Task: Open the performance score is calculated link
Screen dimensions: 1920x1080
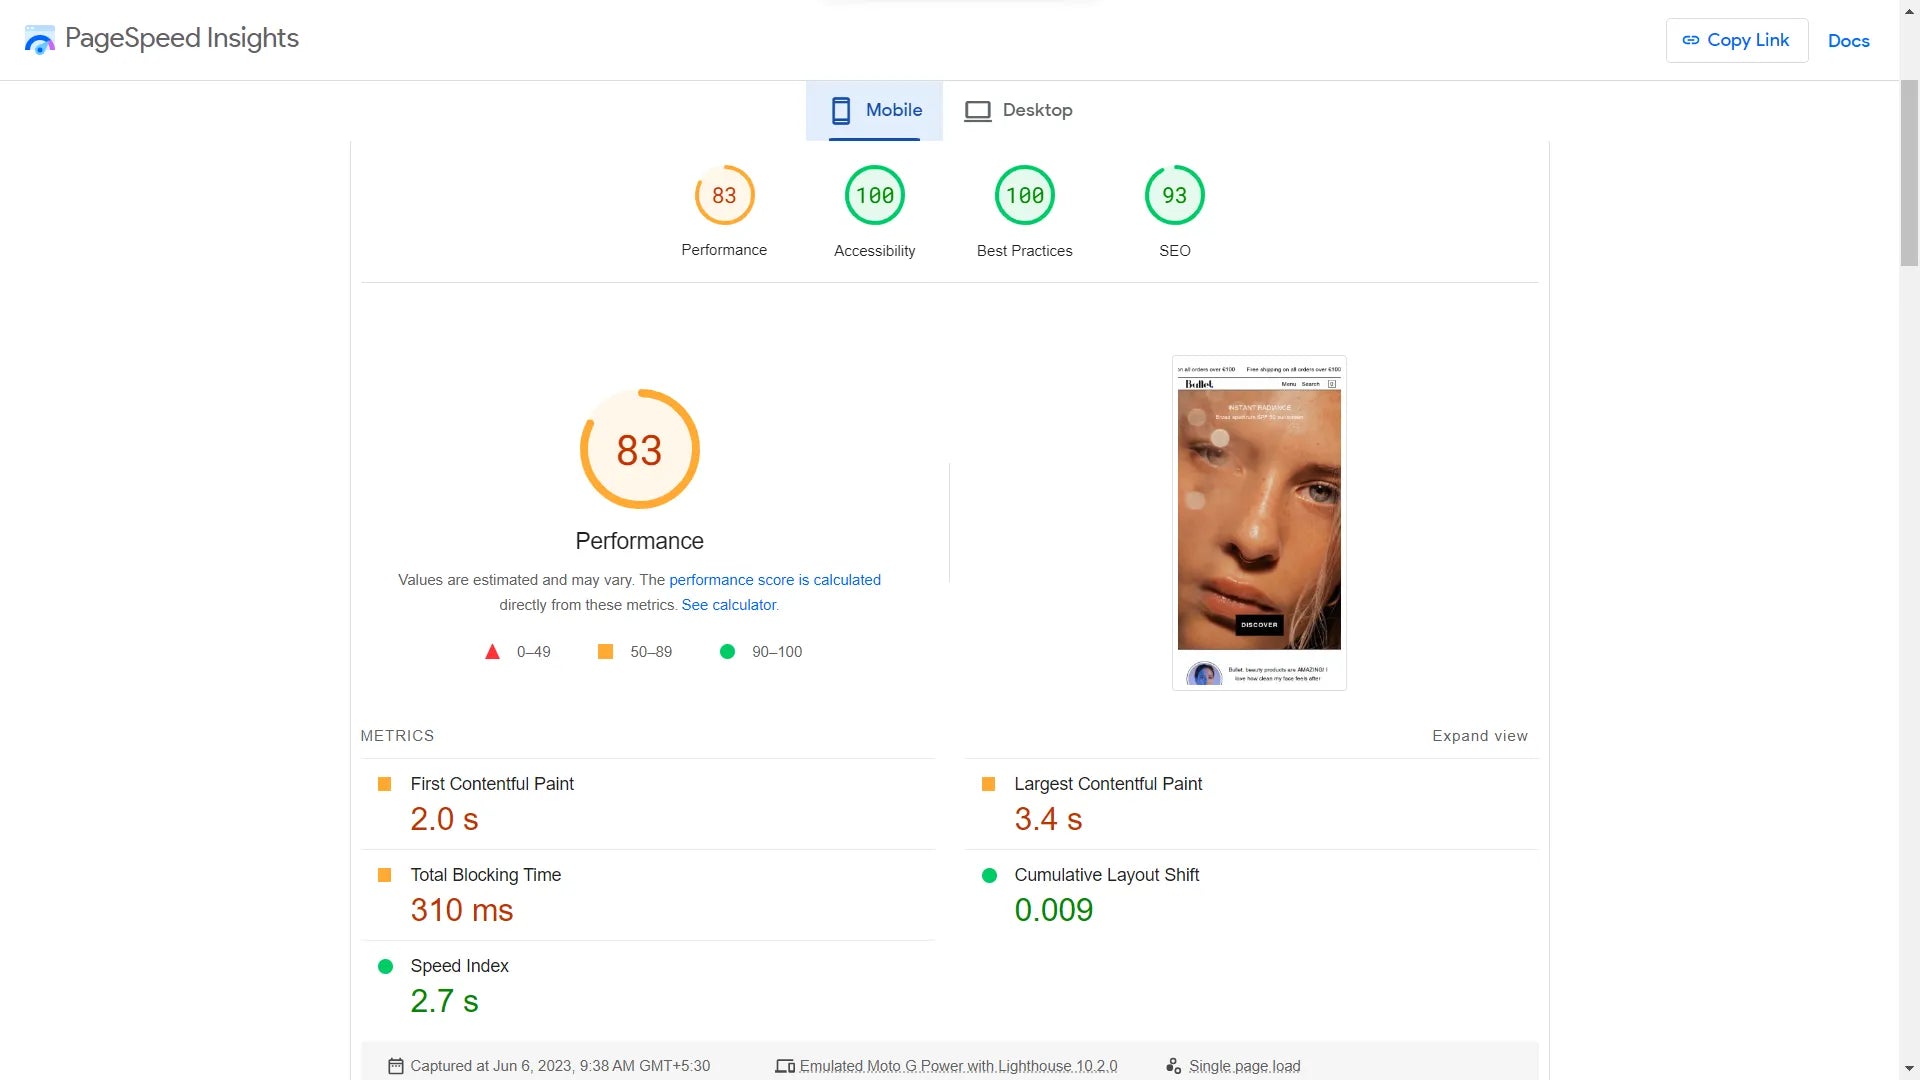Action: 774,580
